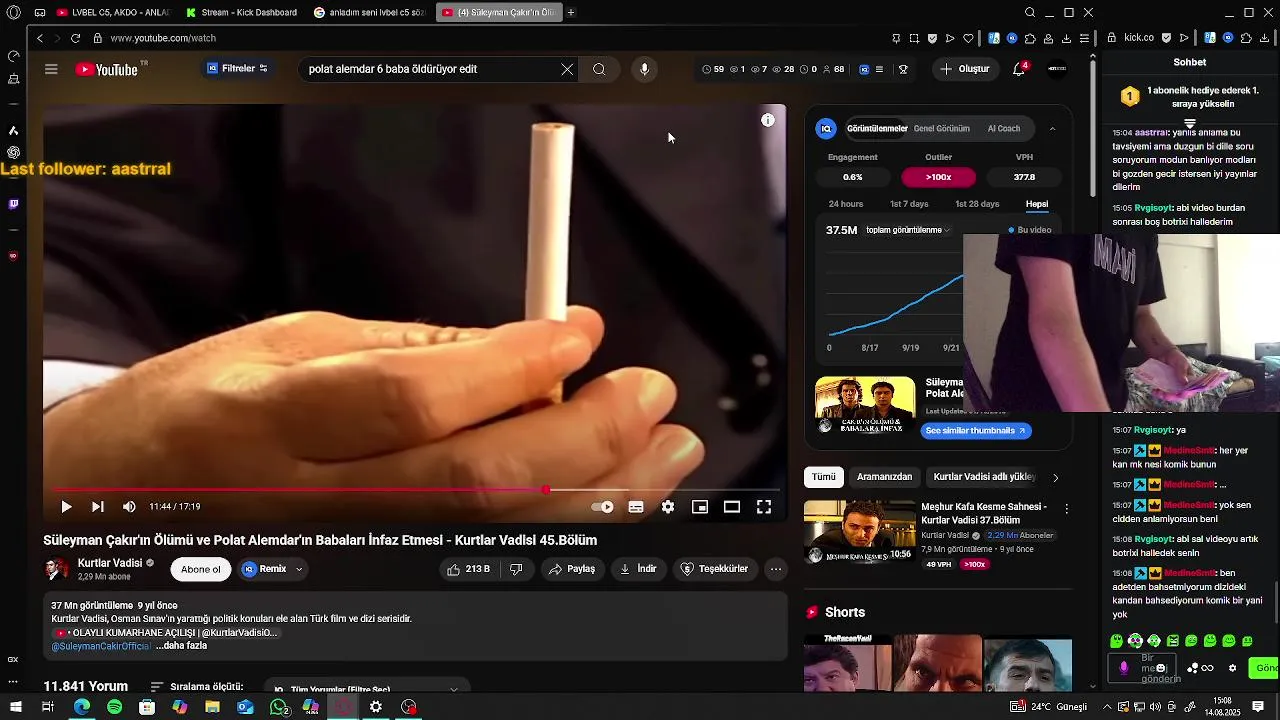Reload page in browser toolbar
1280x720 pixels.
[75, 38]
